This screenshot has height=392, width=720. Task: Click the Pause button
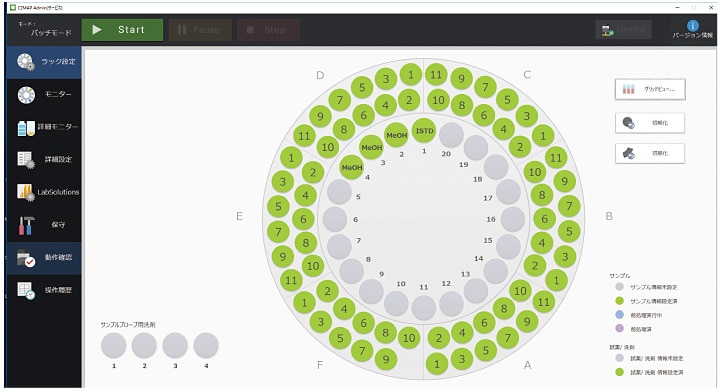coord(200,30)
